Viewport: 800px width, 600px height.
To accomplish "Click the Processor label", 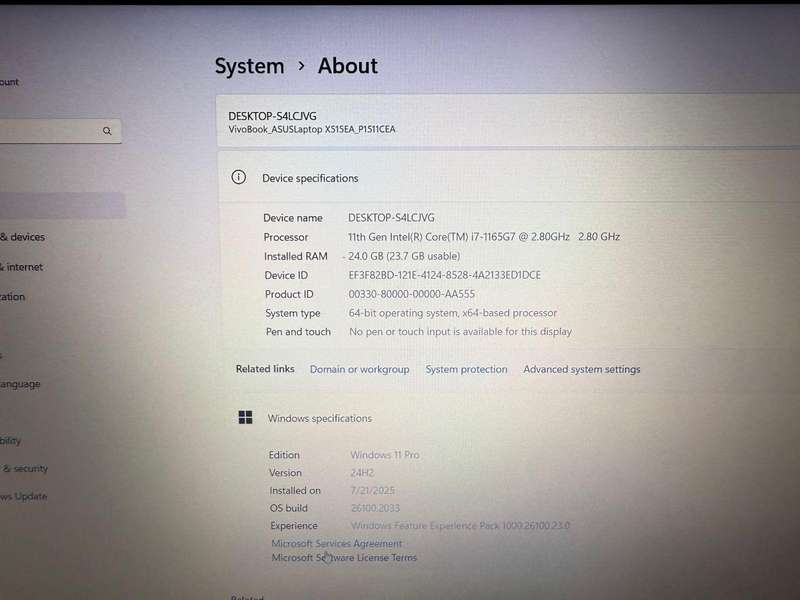I will click(x=286, y=237).
